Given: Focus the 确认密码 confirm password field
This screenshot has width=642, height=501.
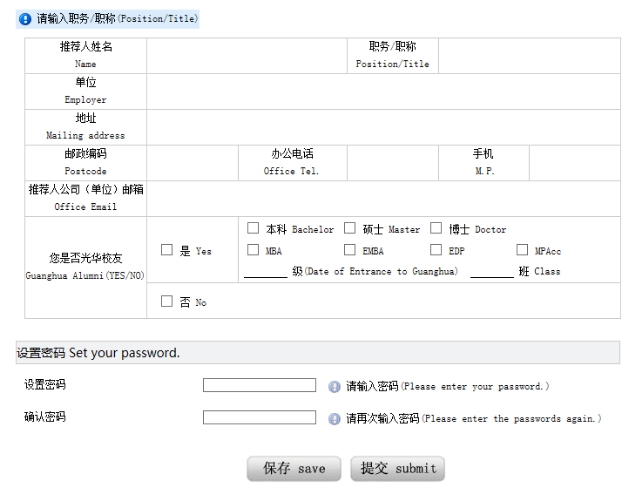Looking at the screenshot, I should point(260,418).
